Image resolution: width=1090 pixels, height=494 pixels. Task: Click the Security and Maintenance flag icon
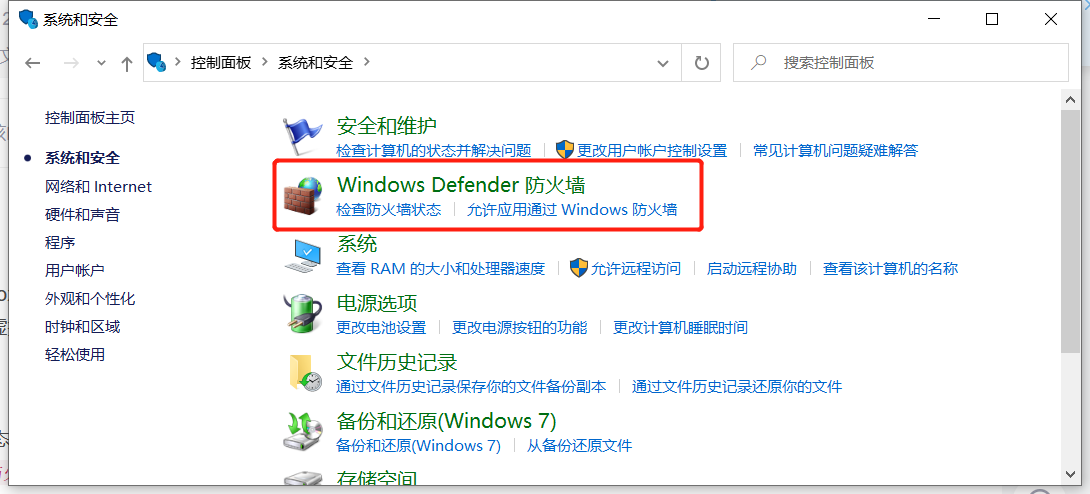[303, 135]
